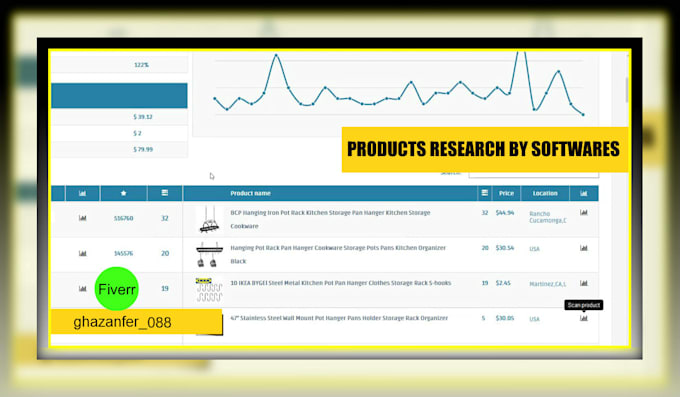Sort table by Location header

pos(545,193)
